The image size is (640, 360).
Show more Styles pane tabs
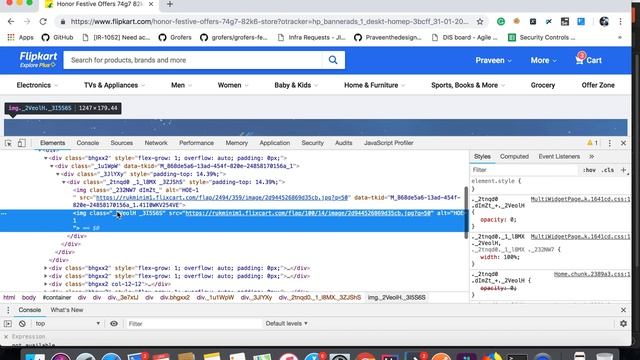591,157
